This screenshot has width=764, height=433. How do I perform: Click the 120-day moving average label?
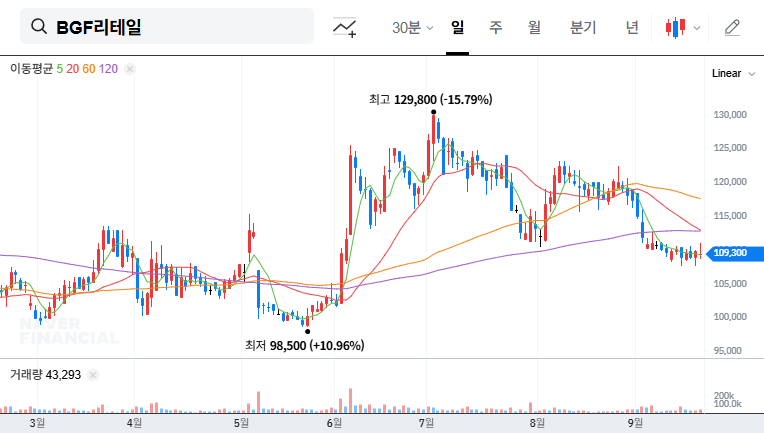coord(108,69)
